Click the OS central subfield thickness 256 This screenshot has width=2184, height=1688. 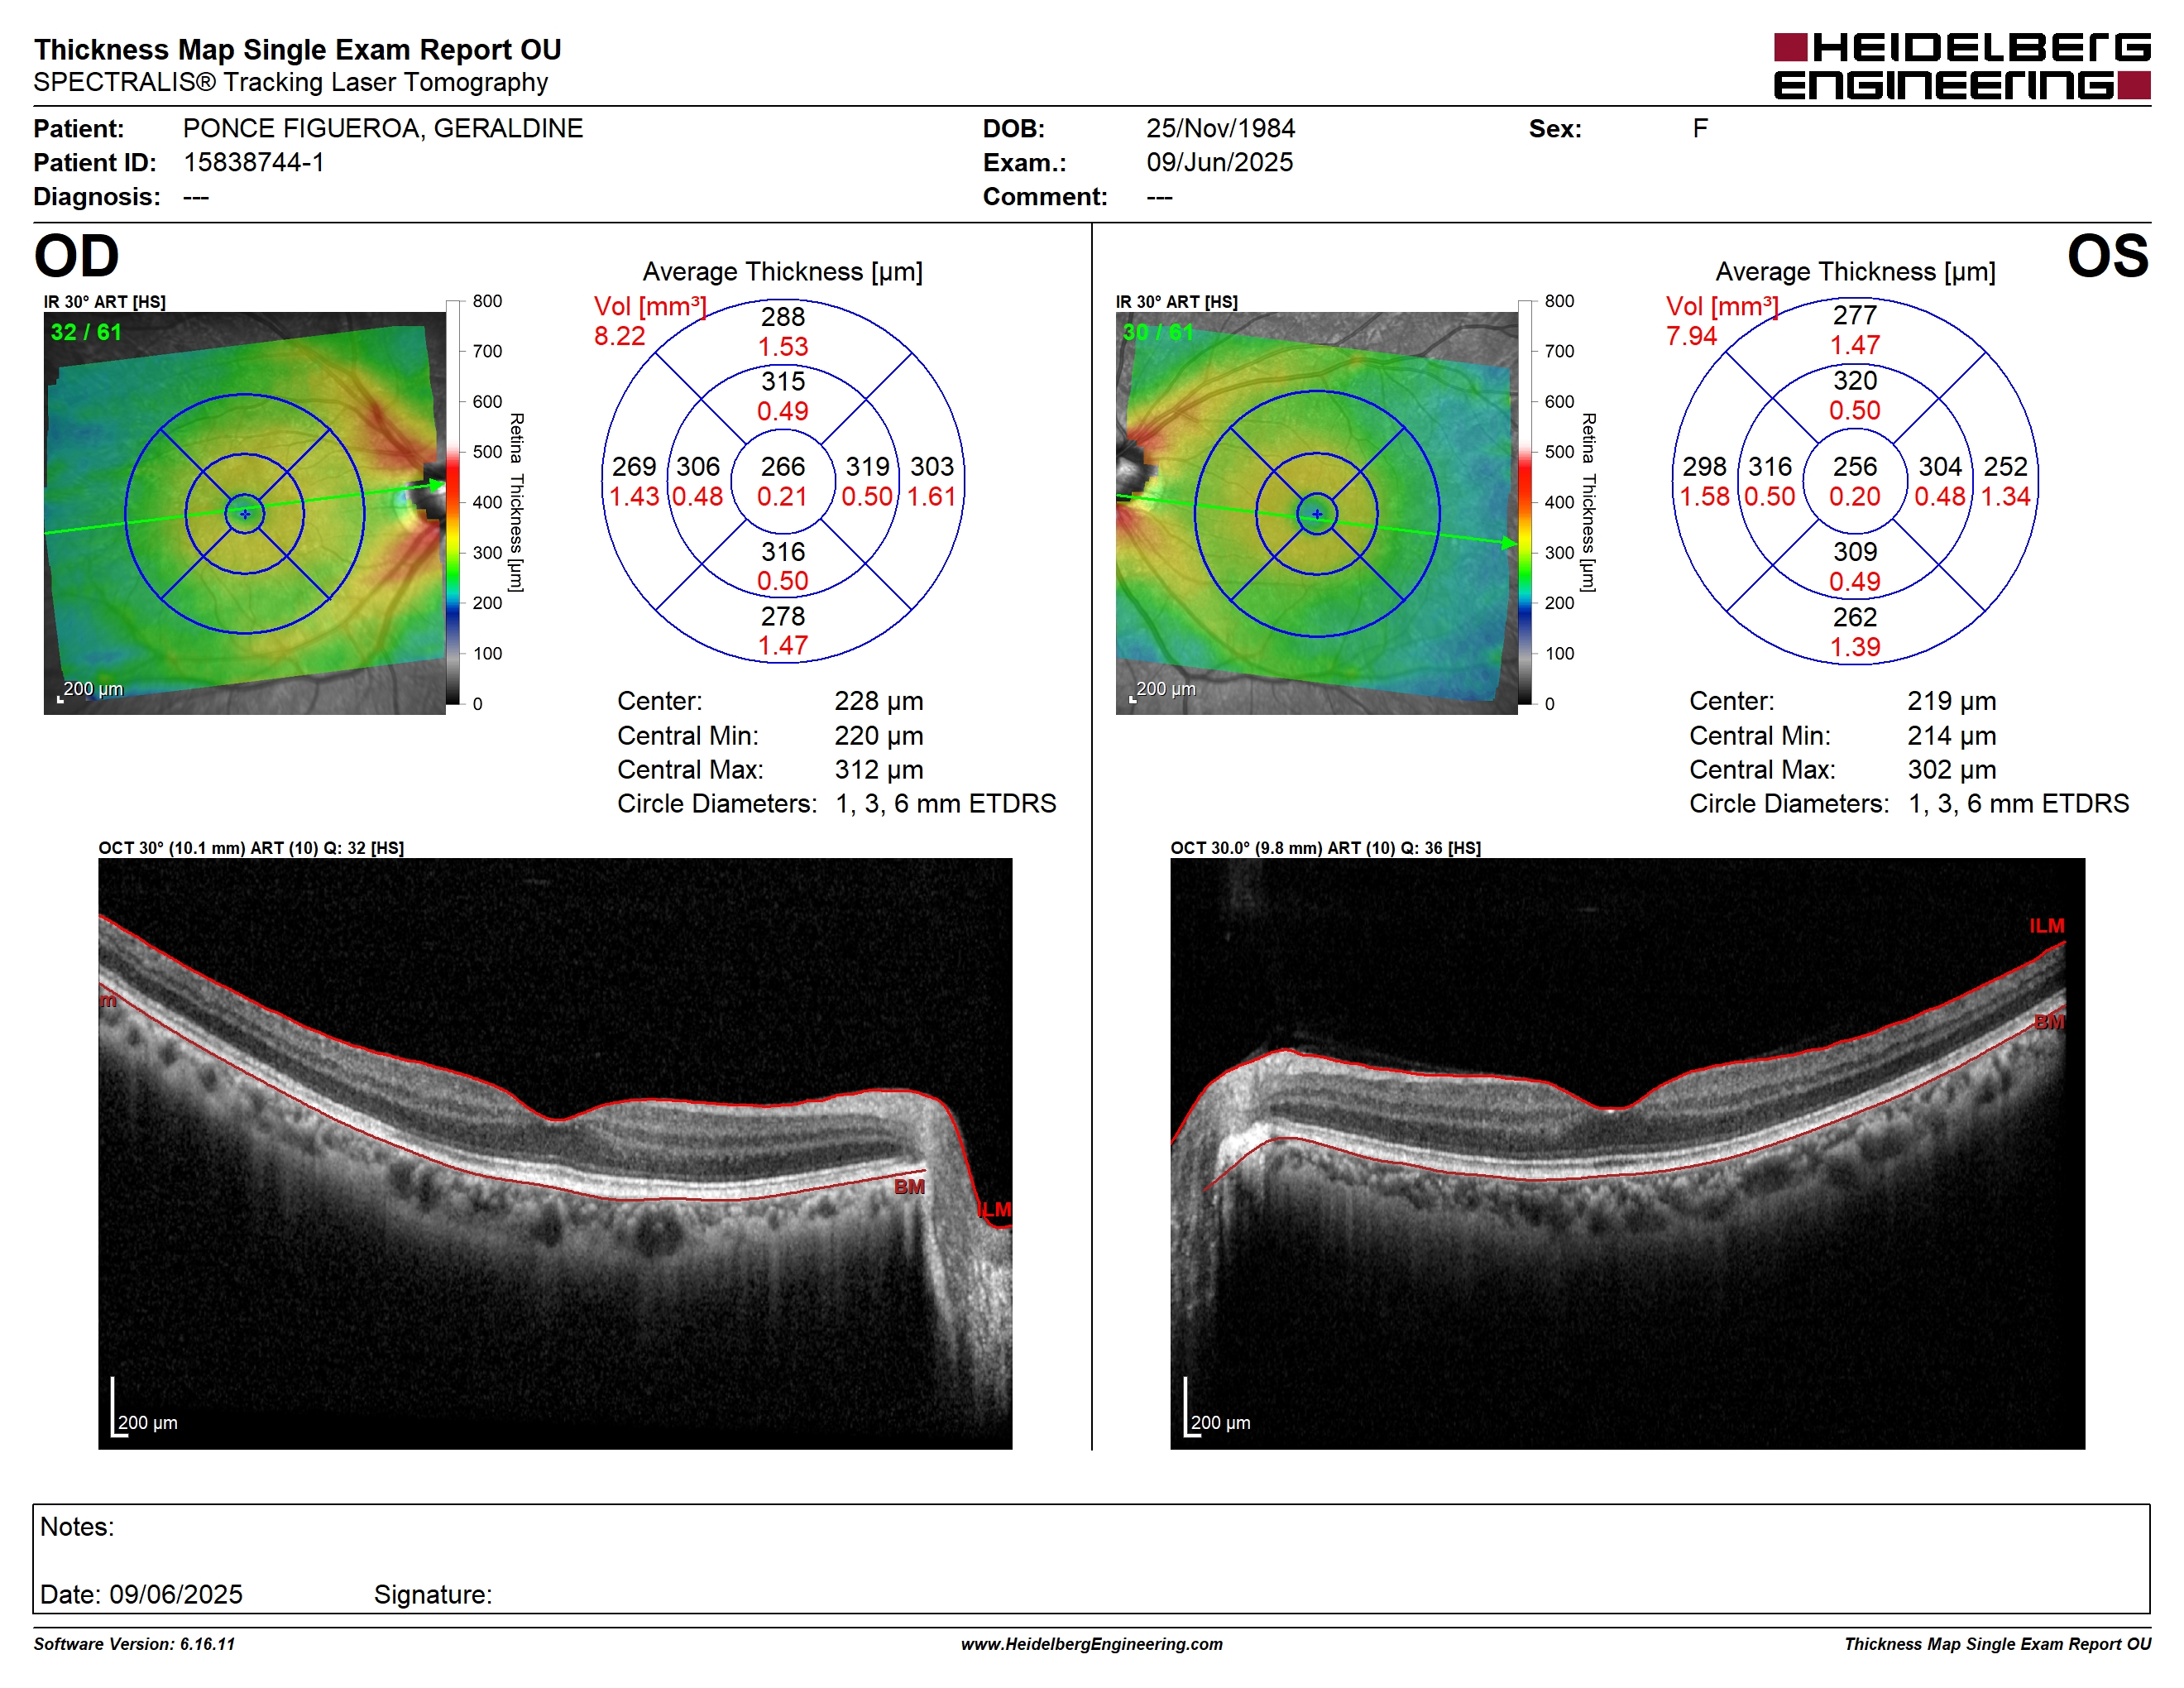pyautogui.click(x=1855, y=466)
